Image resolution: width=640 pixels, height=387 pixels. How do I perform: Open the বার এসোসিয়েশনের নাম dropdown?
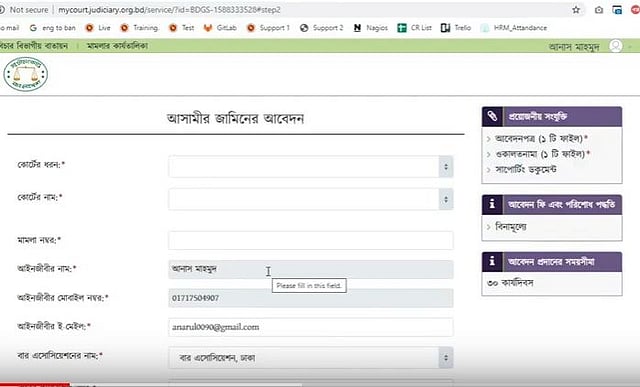coord(311,358)
